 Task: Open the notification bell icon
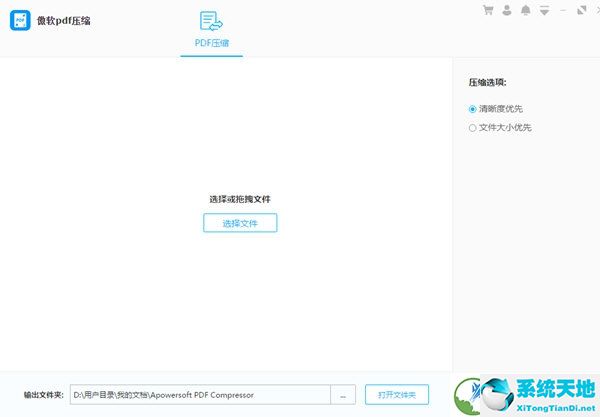526,10
